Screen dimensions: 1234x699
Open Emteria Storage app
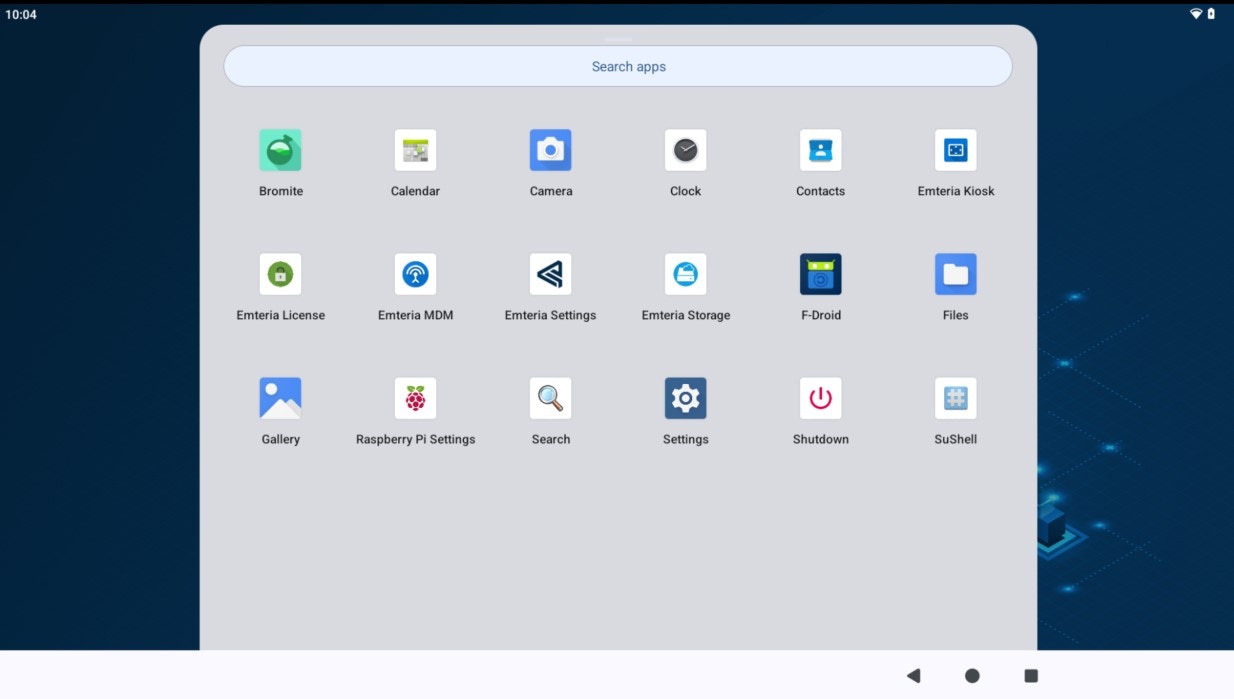click(685, 274)
